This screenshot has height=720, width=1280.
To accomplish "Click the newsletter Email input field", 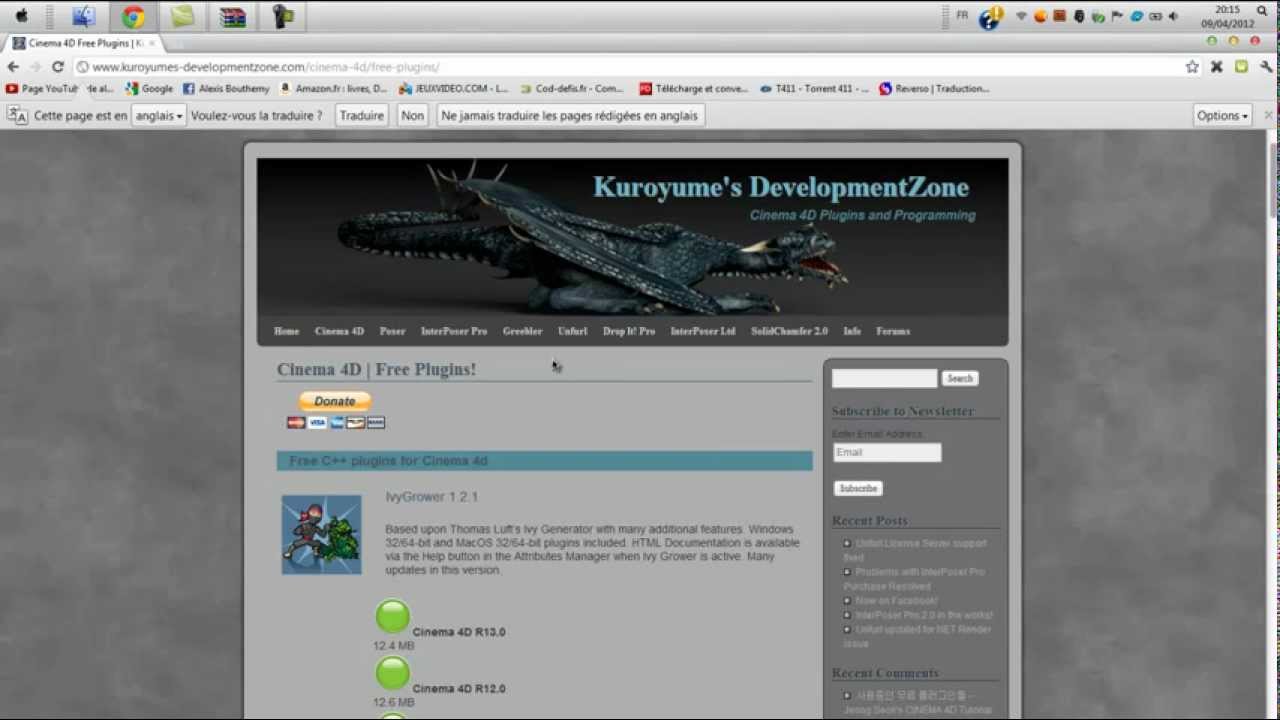I will (887, 453).
